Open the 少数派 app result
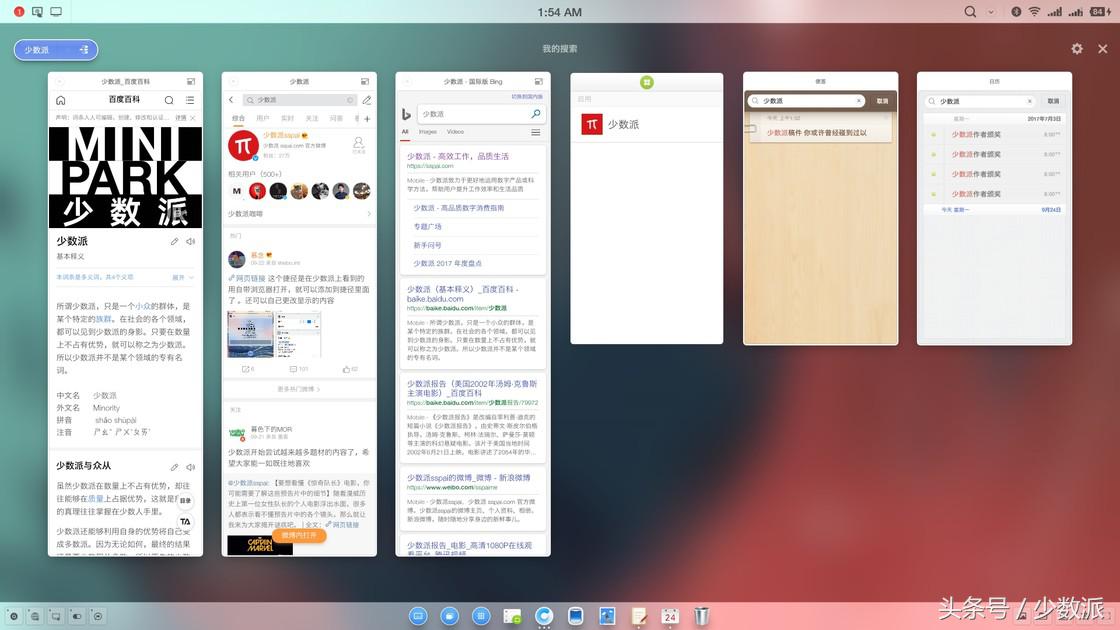This screenshot has width=1120, height=630. (620, 124)
